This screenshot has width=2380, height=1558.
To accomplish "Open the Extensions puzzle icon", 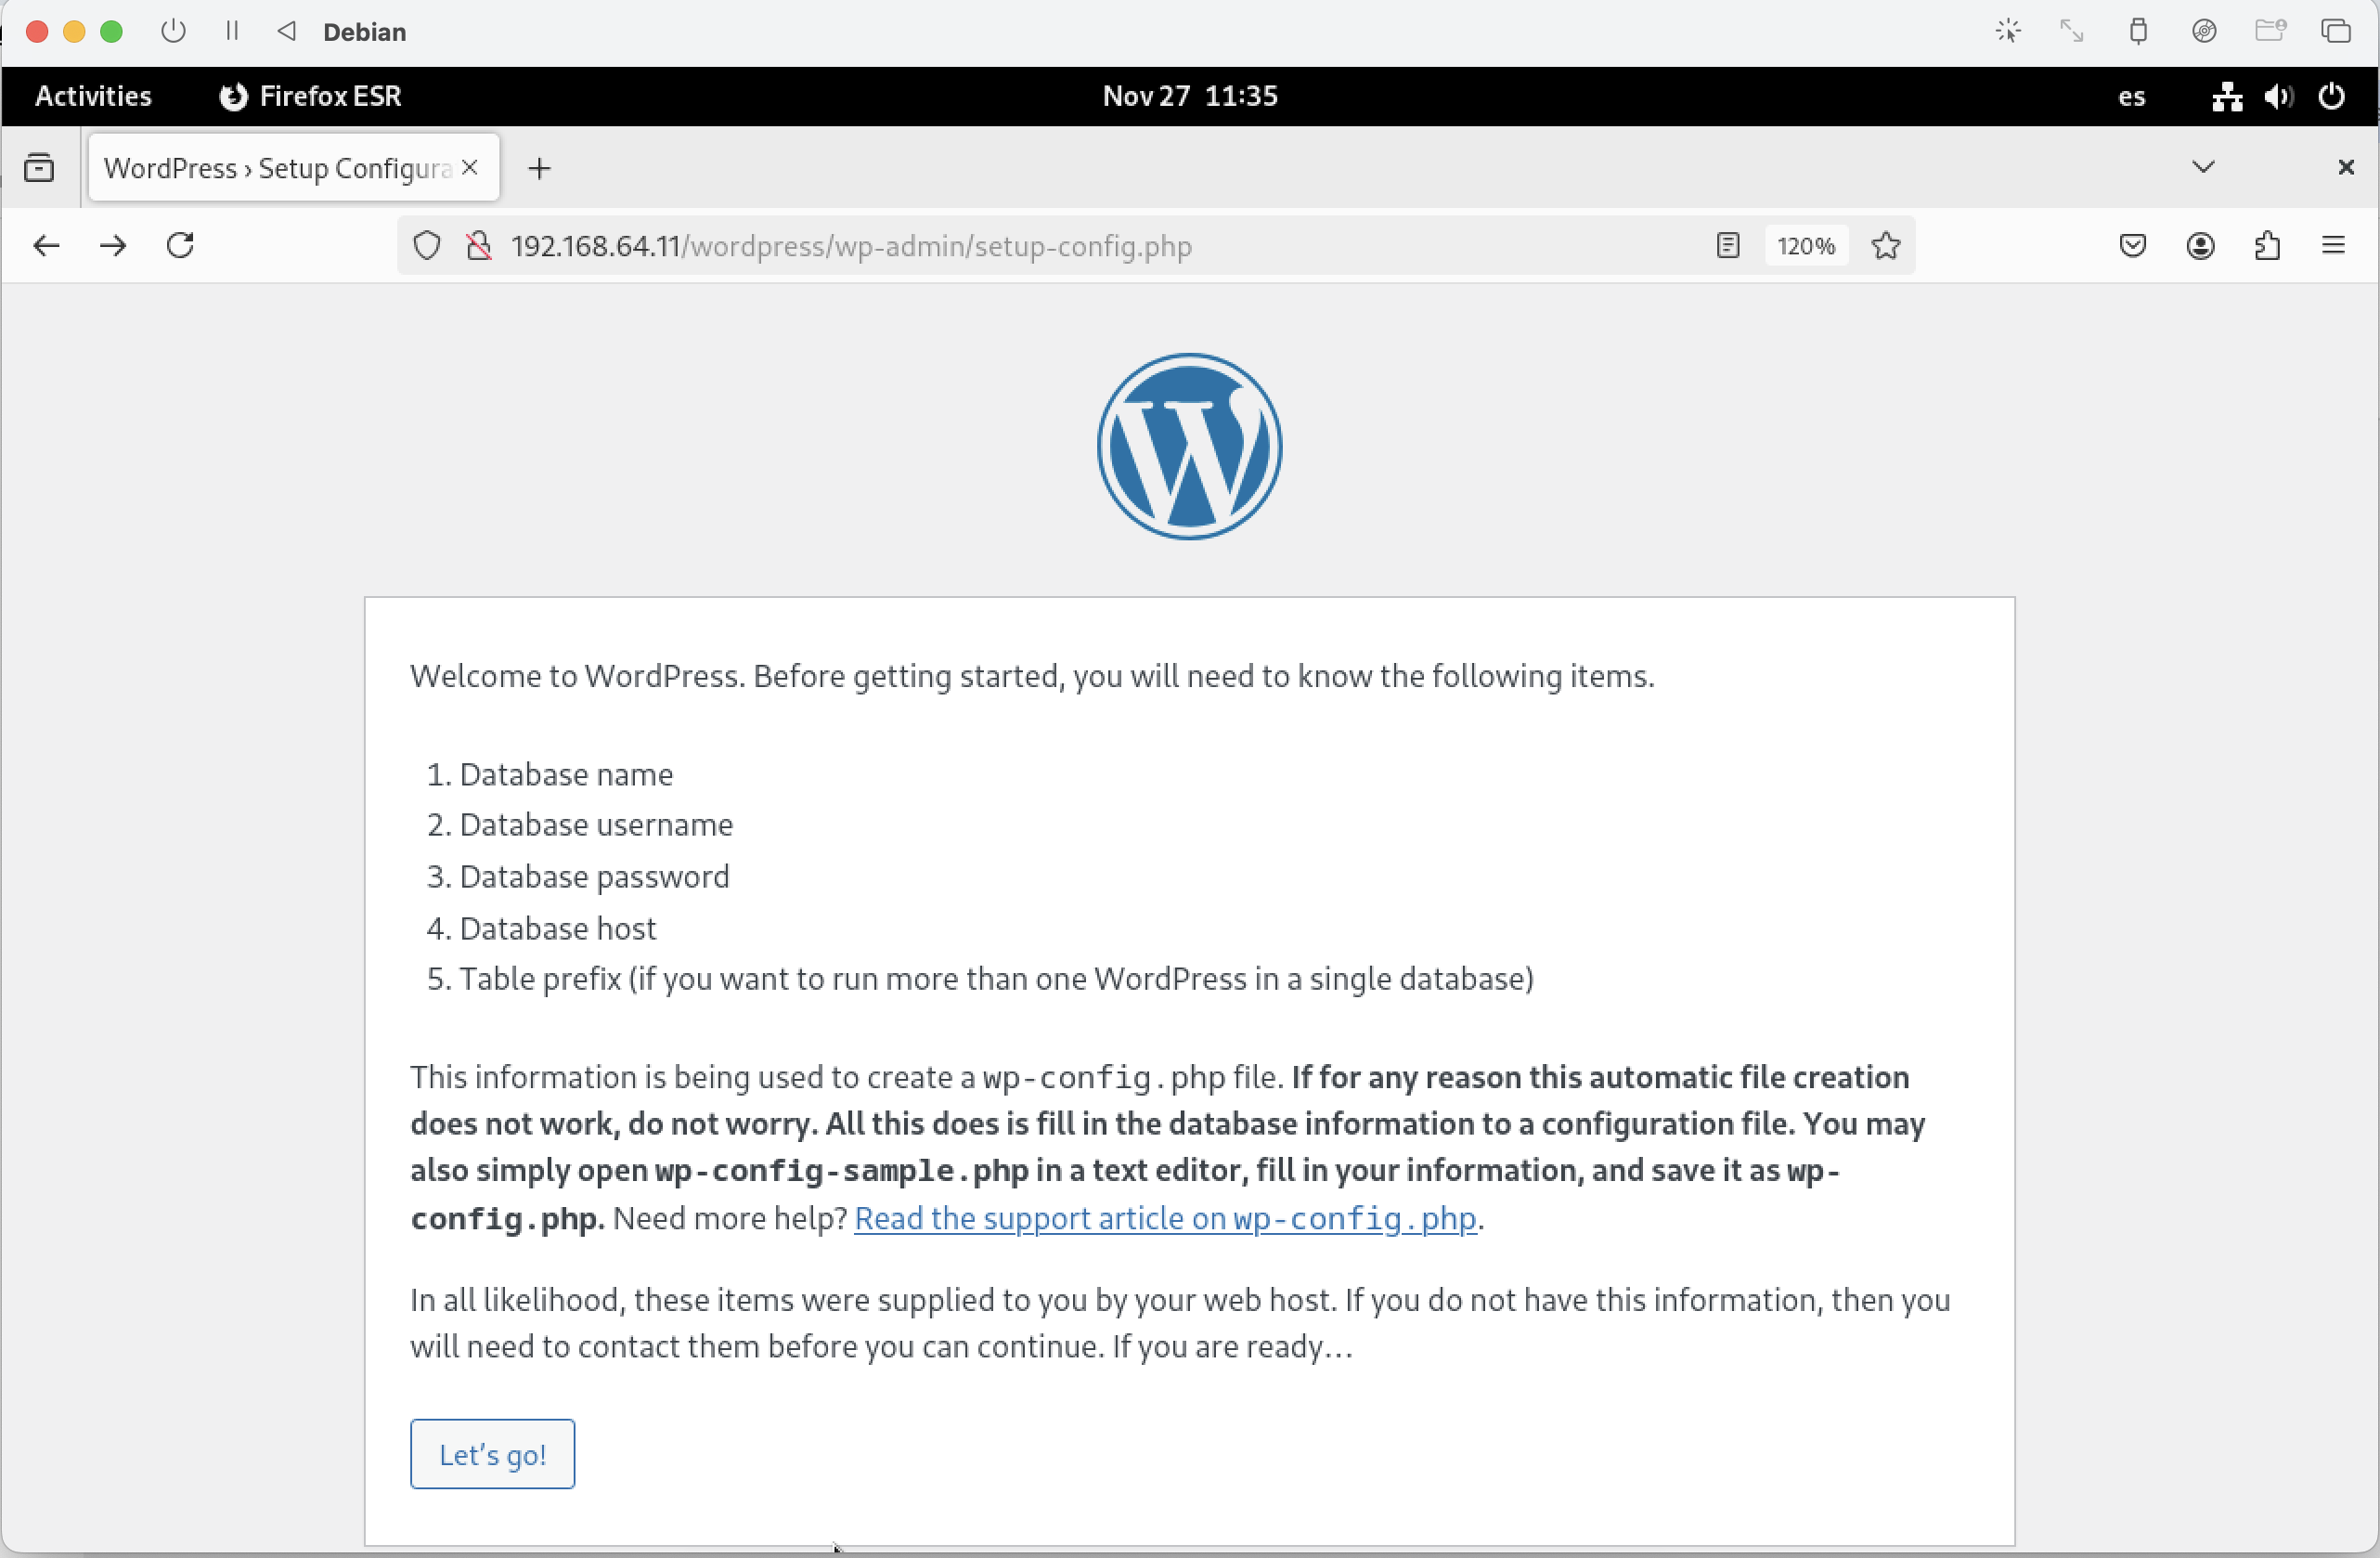I will [2267, 246].
